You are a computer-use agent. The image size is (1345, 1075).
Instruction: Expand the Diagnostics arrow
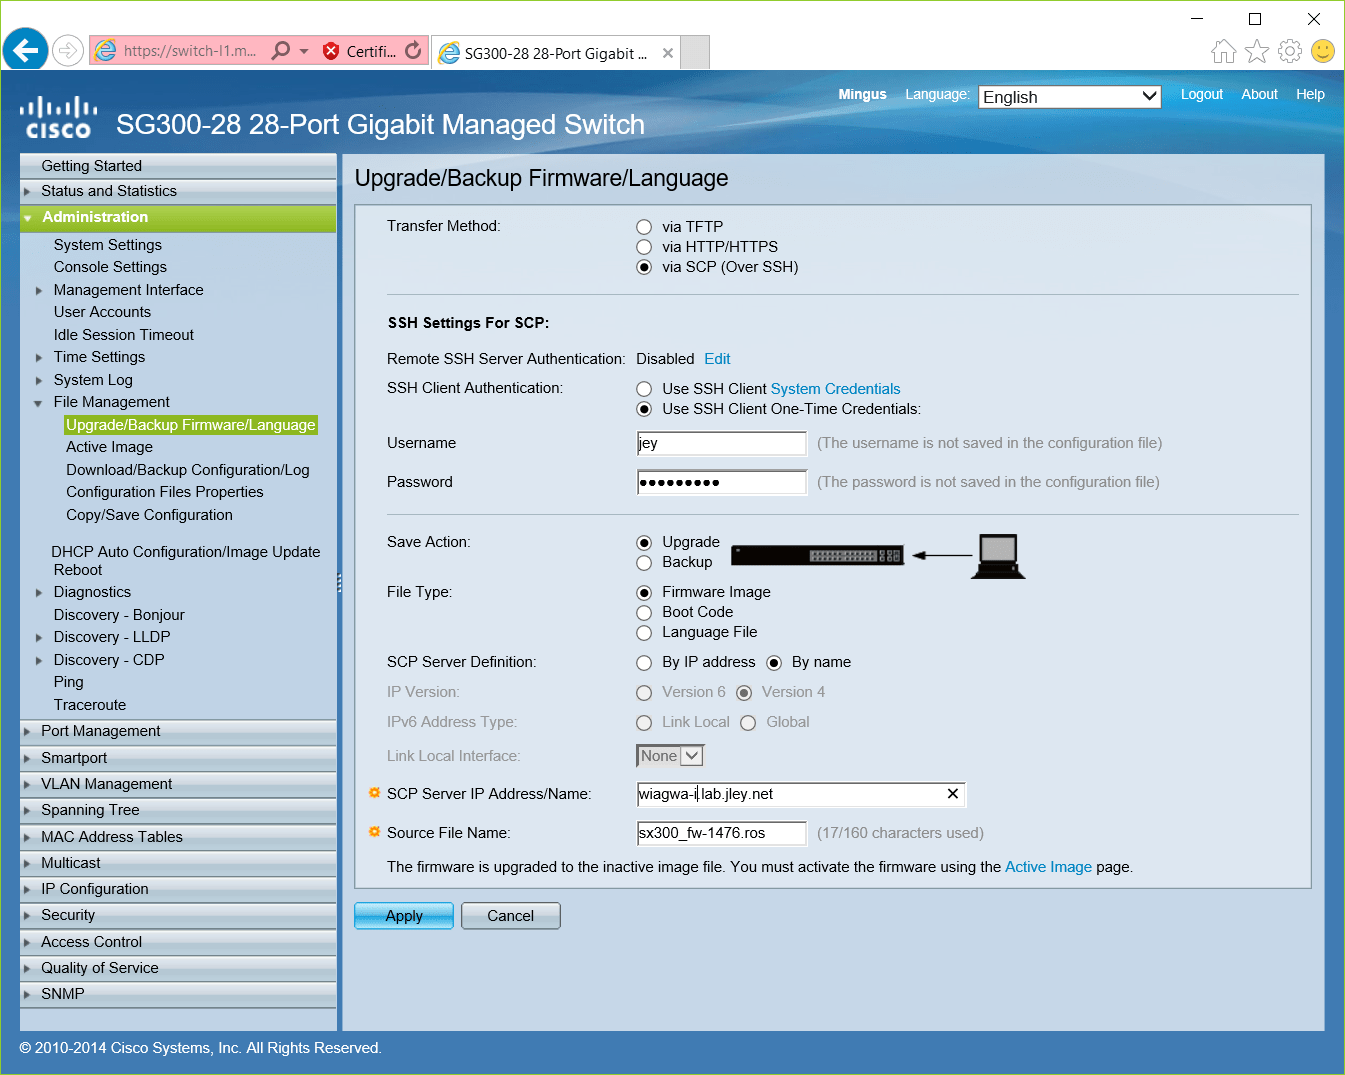coord(39,593)
